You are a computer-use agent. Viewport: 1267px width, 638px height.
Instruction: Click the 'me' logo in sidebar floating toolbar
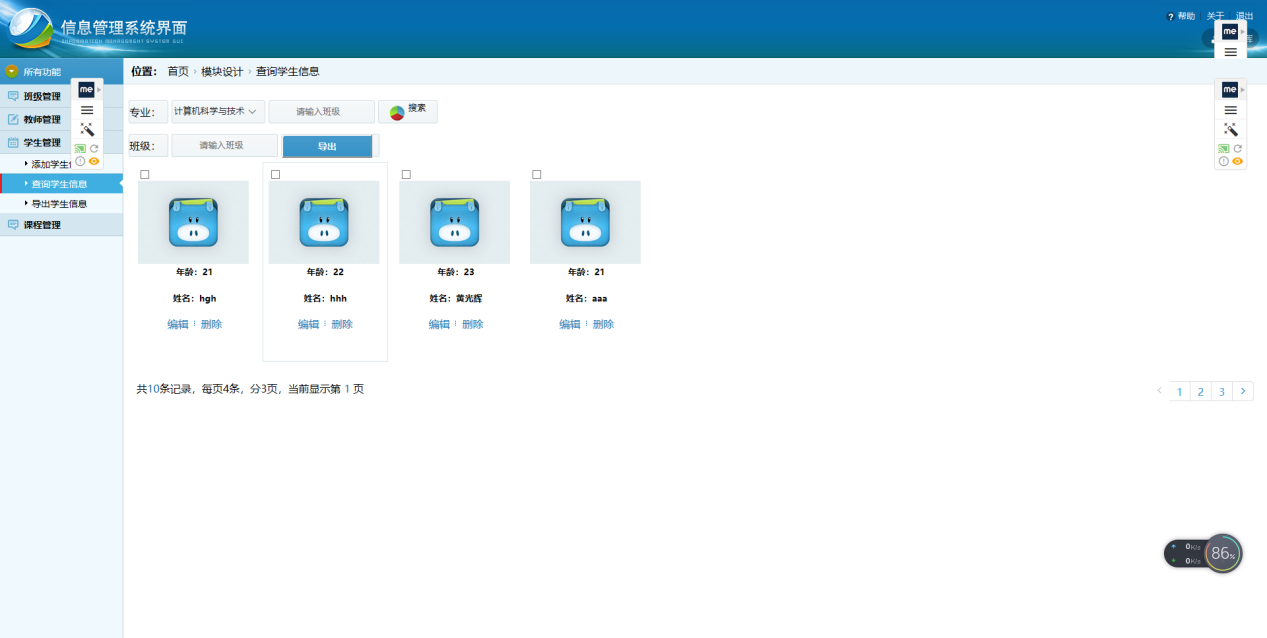[86, 90]
